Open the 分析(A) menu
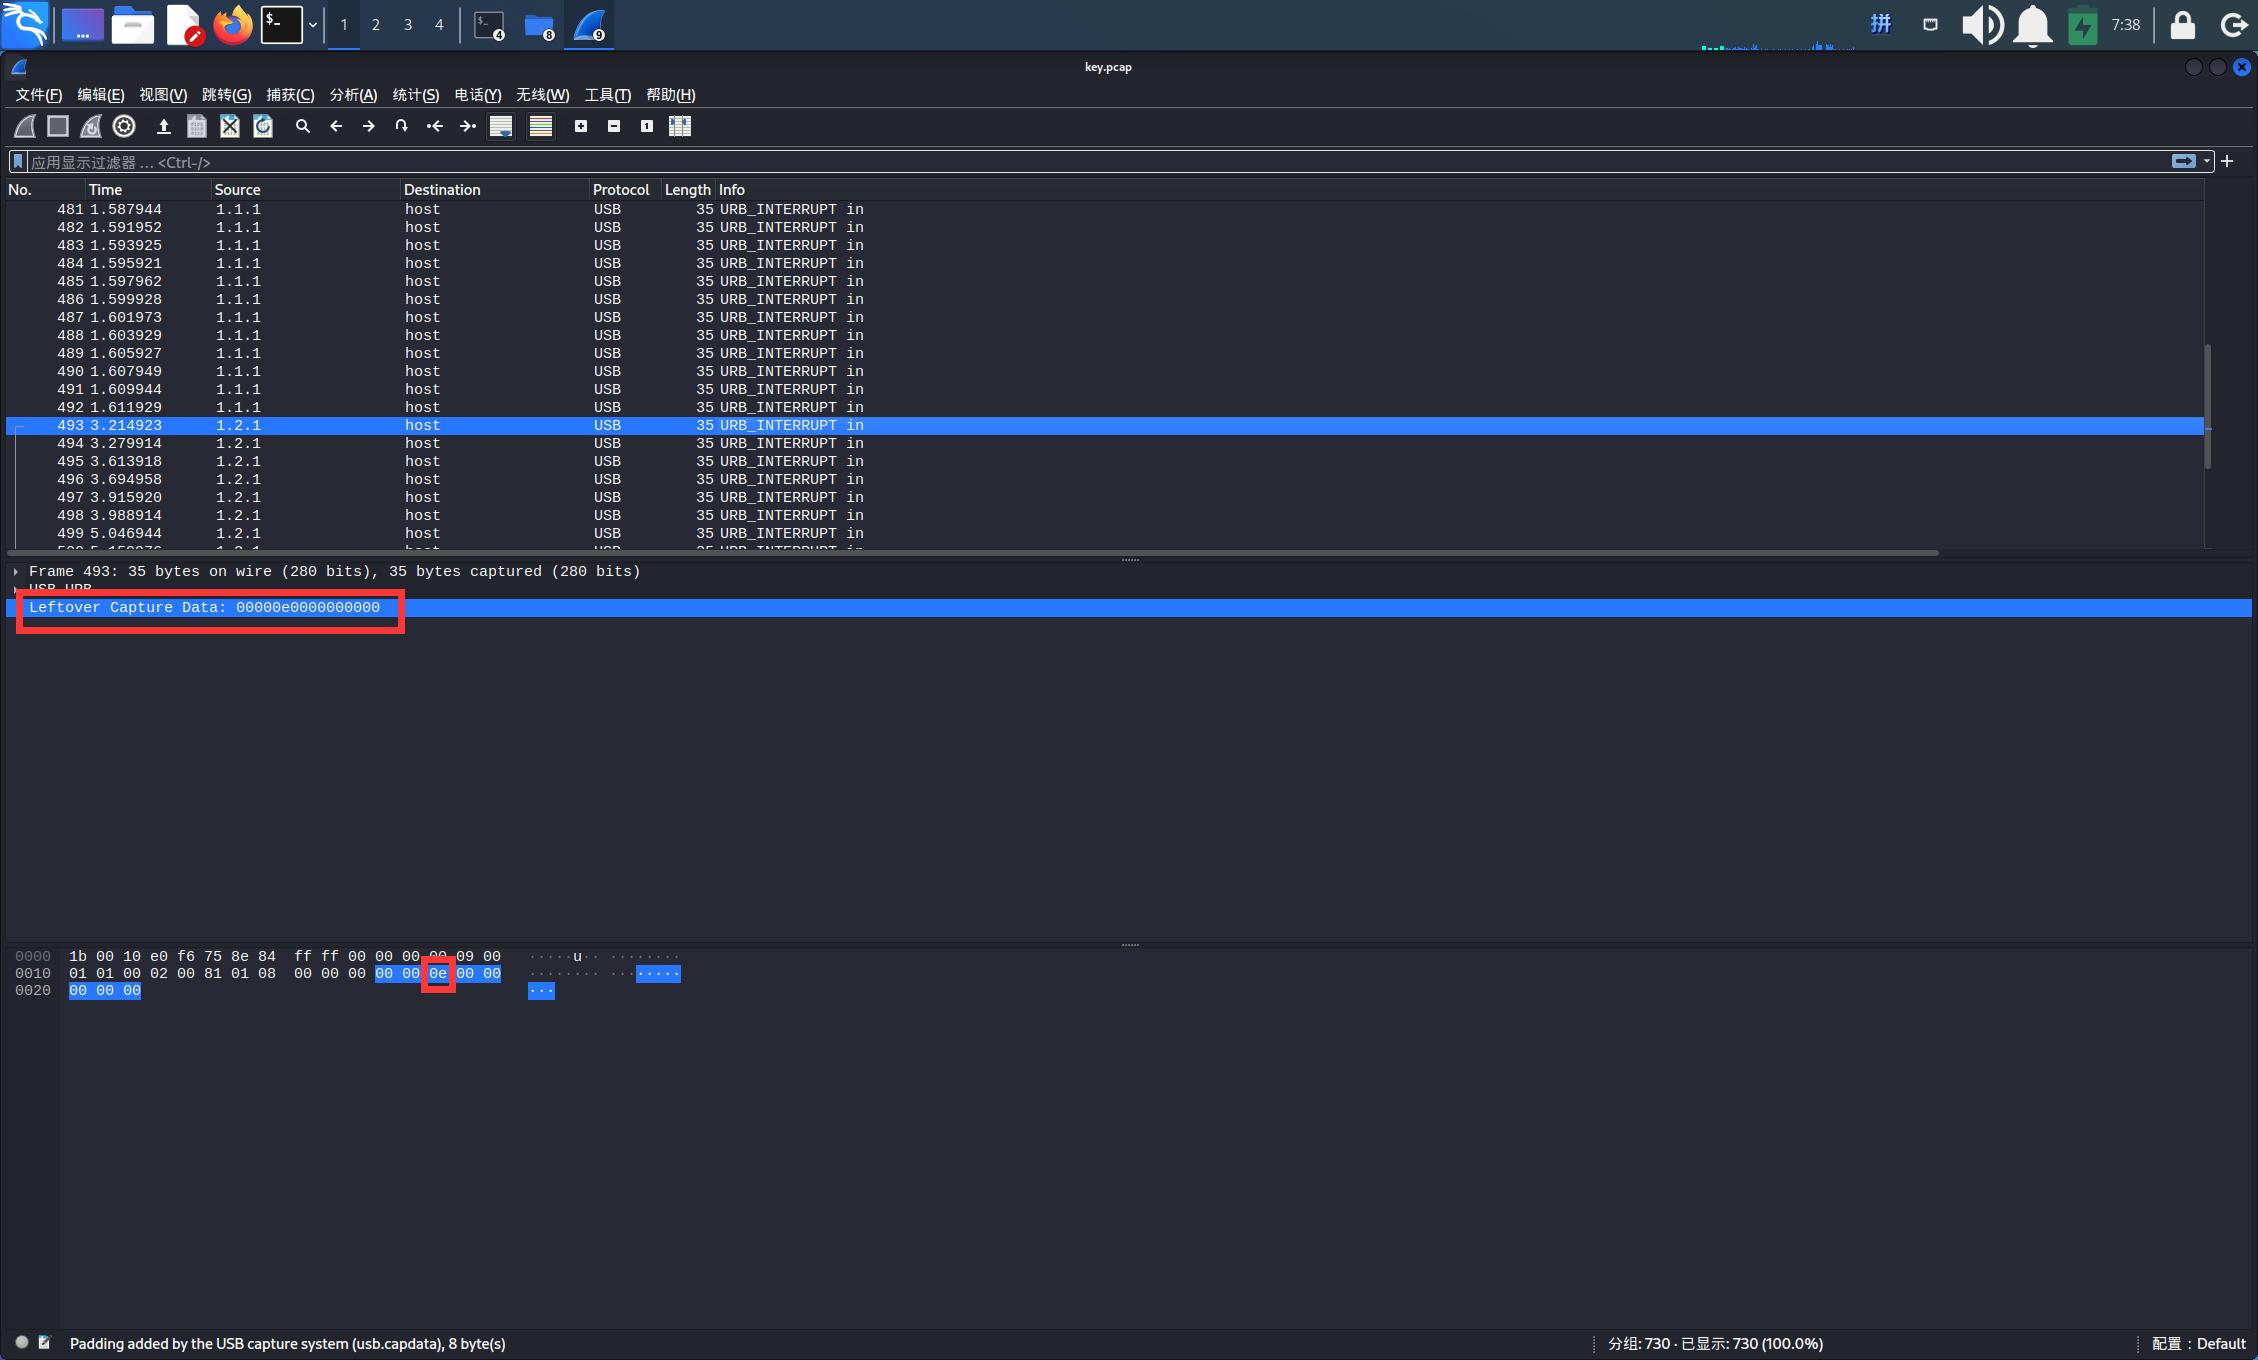 click(x=353, y=95)
